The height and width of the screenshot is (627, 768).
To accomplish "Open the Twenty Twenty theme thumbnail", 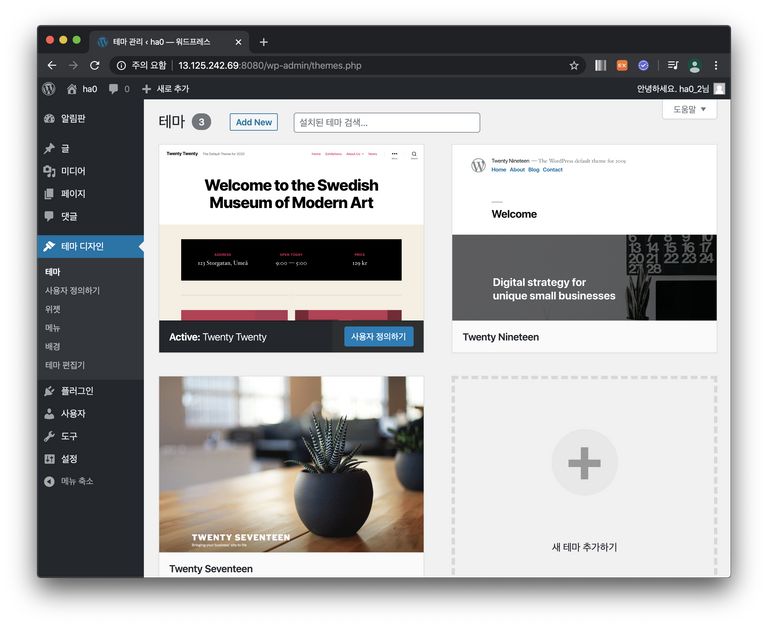I will 291,233.
